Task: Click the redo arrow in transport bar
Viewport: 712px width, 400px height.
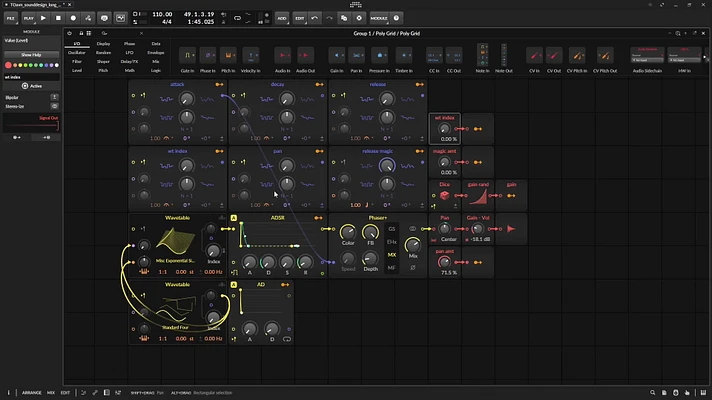Action: point(329,18)
